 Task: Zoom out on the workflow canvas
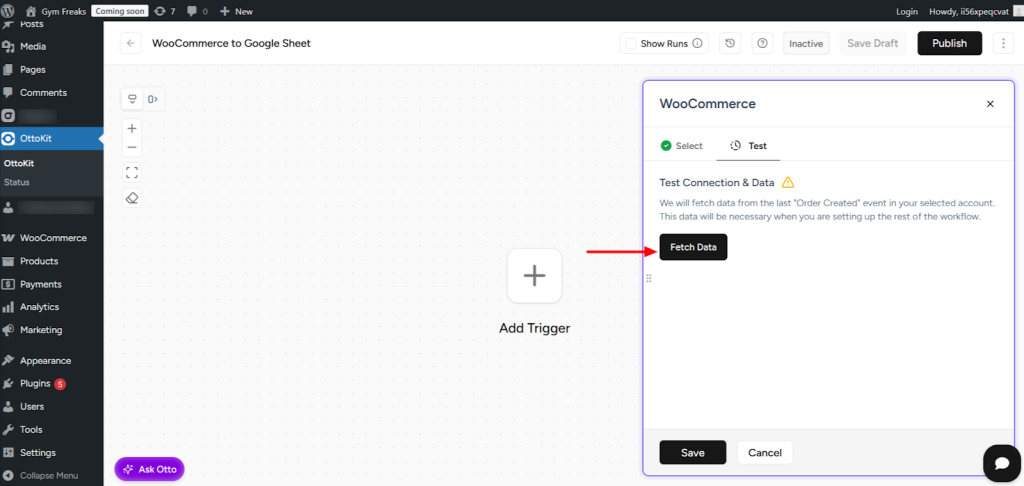point(132,148)
